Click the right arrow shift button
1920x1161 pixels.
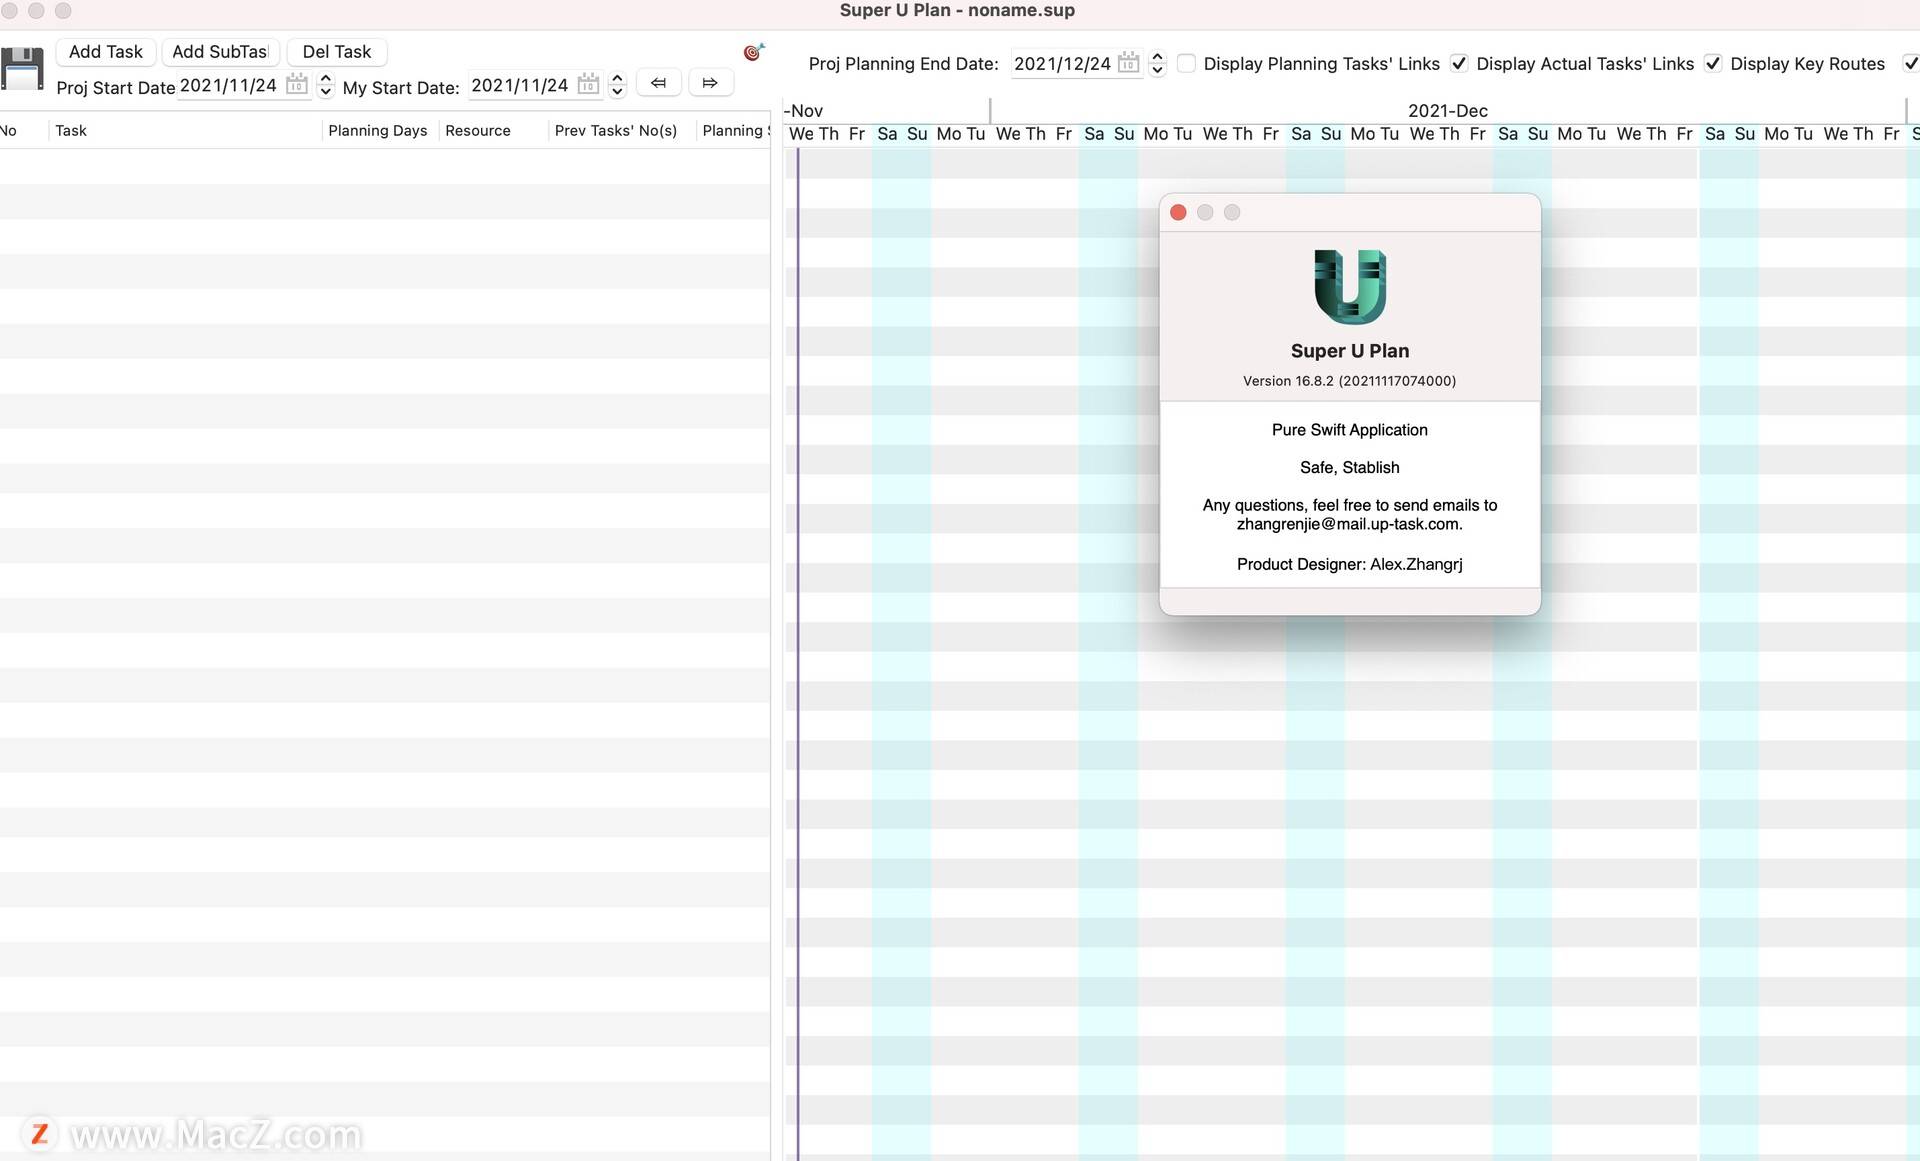(710, 83)
